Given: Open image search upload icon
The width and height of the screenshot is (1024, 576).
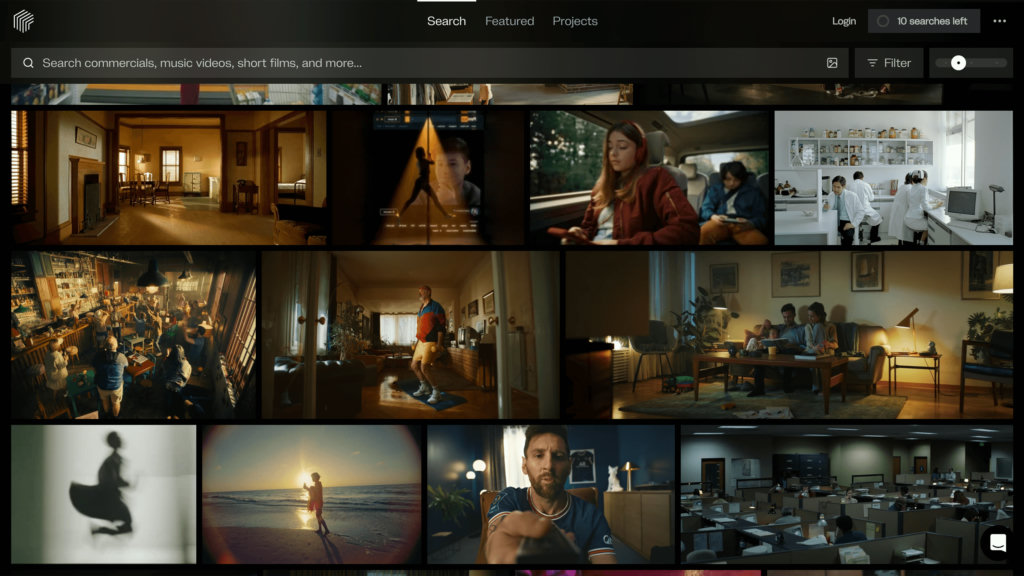Looking at the screenshot, I should [832, 63].
